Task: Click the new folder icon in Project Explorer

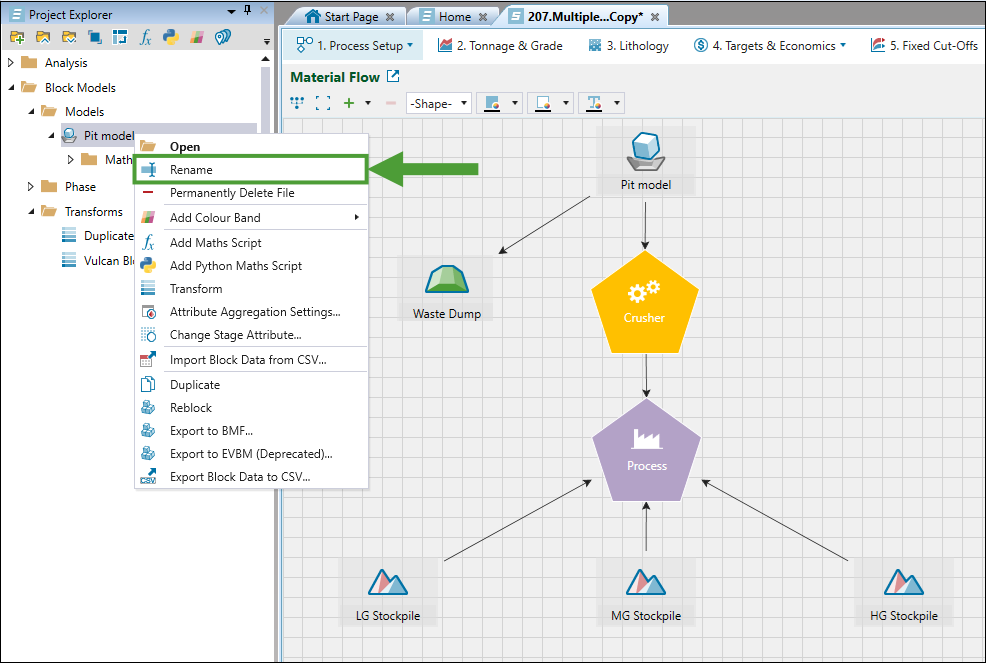Action: click(x=17, y=37)
